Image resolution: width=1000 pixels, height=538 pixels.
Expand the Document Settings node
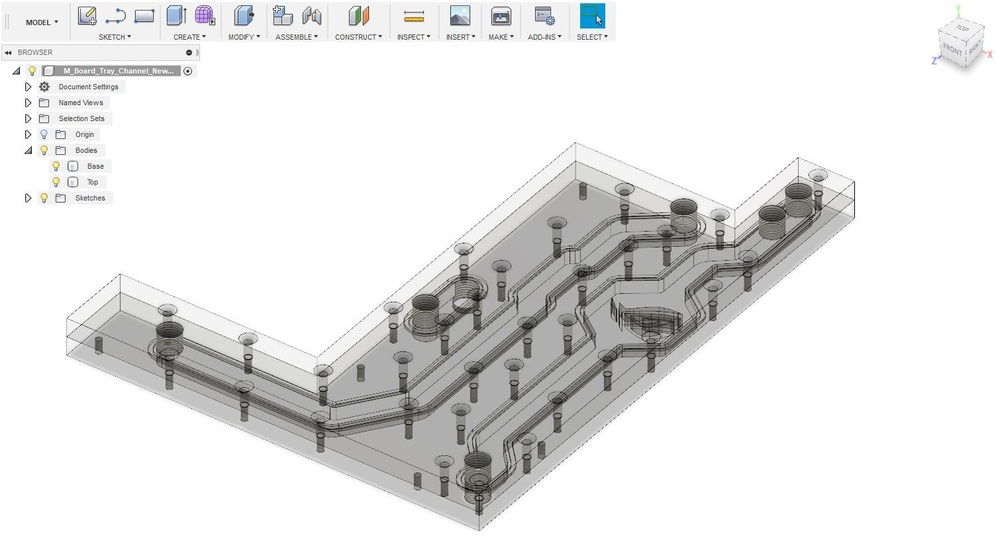[x=28, y=87]
